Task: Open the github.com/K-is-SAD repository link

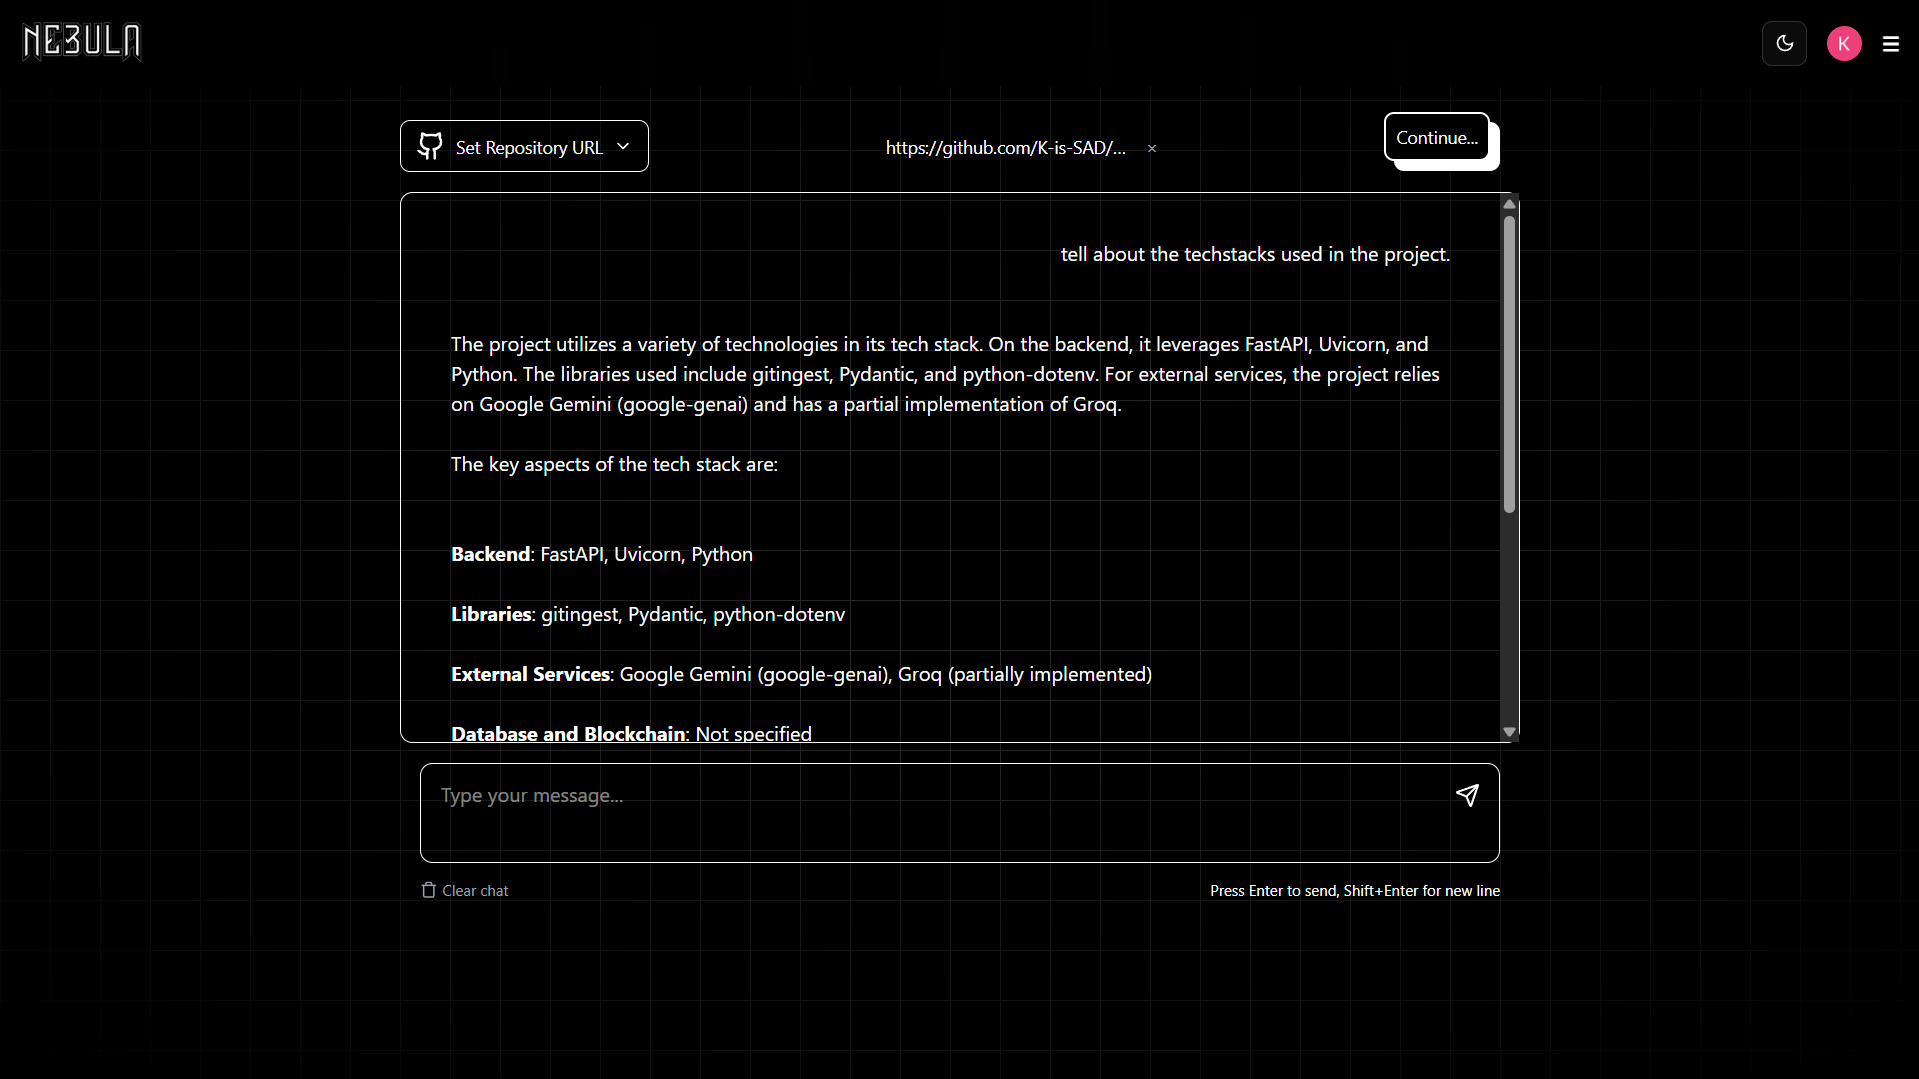Action: point(1006,148)
